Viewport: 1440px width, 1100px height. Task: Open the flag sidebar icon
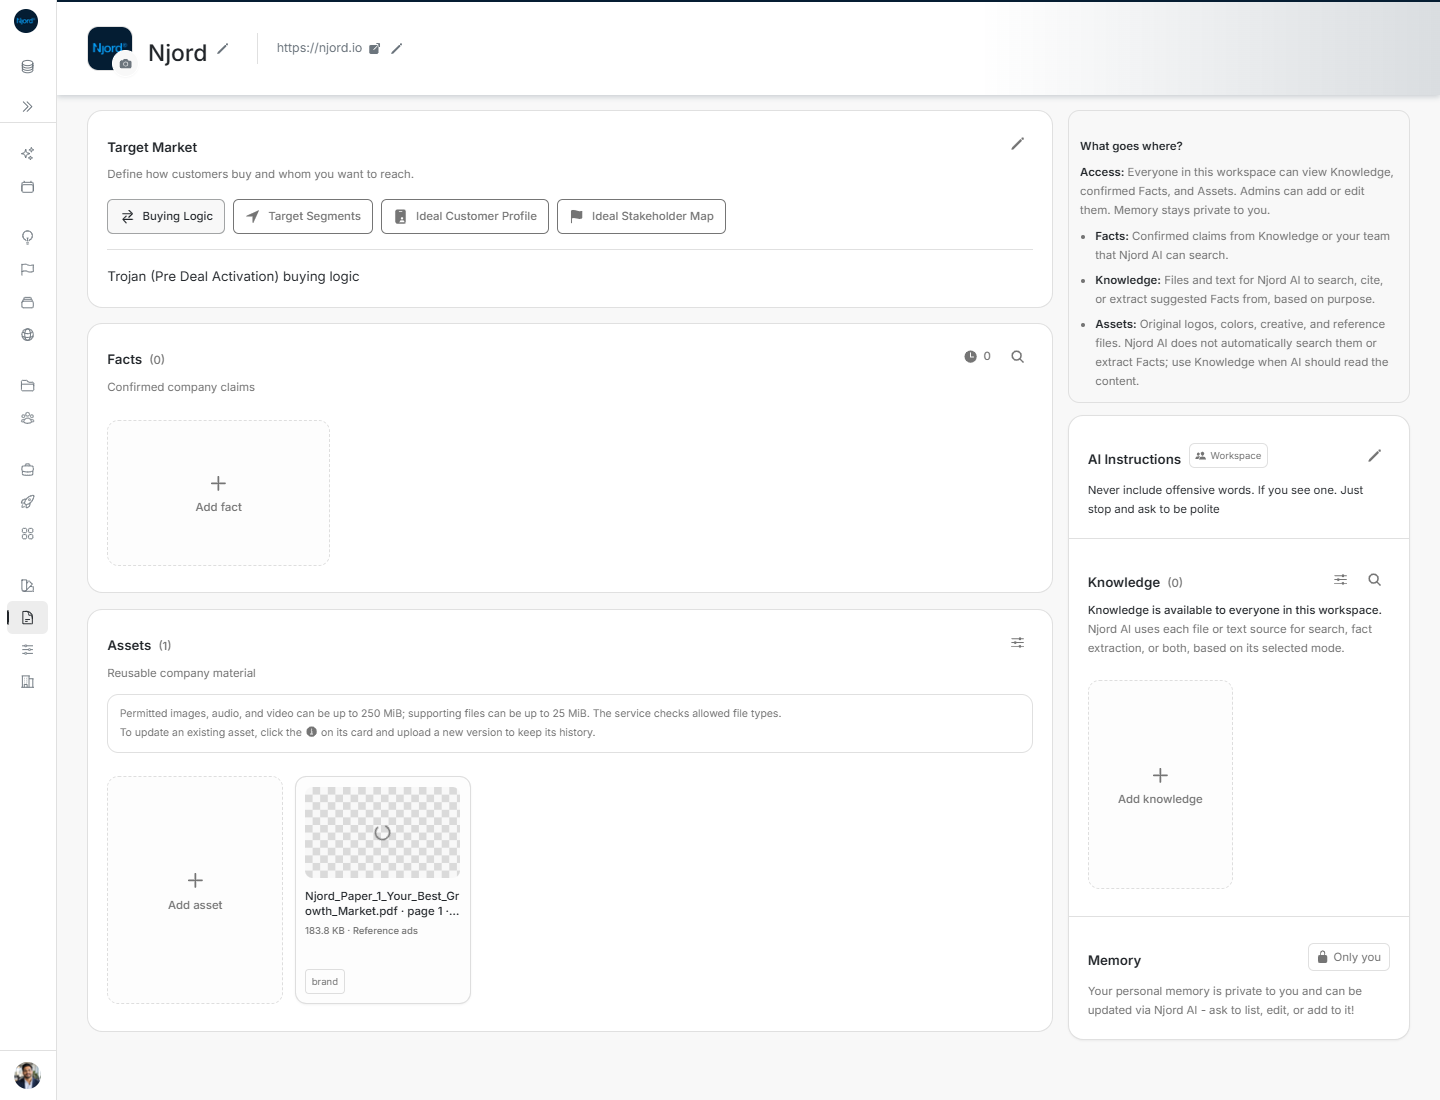click(x=27, y=269)
